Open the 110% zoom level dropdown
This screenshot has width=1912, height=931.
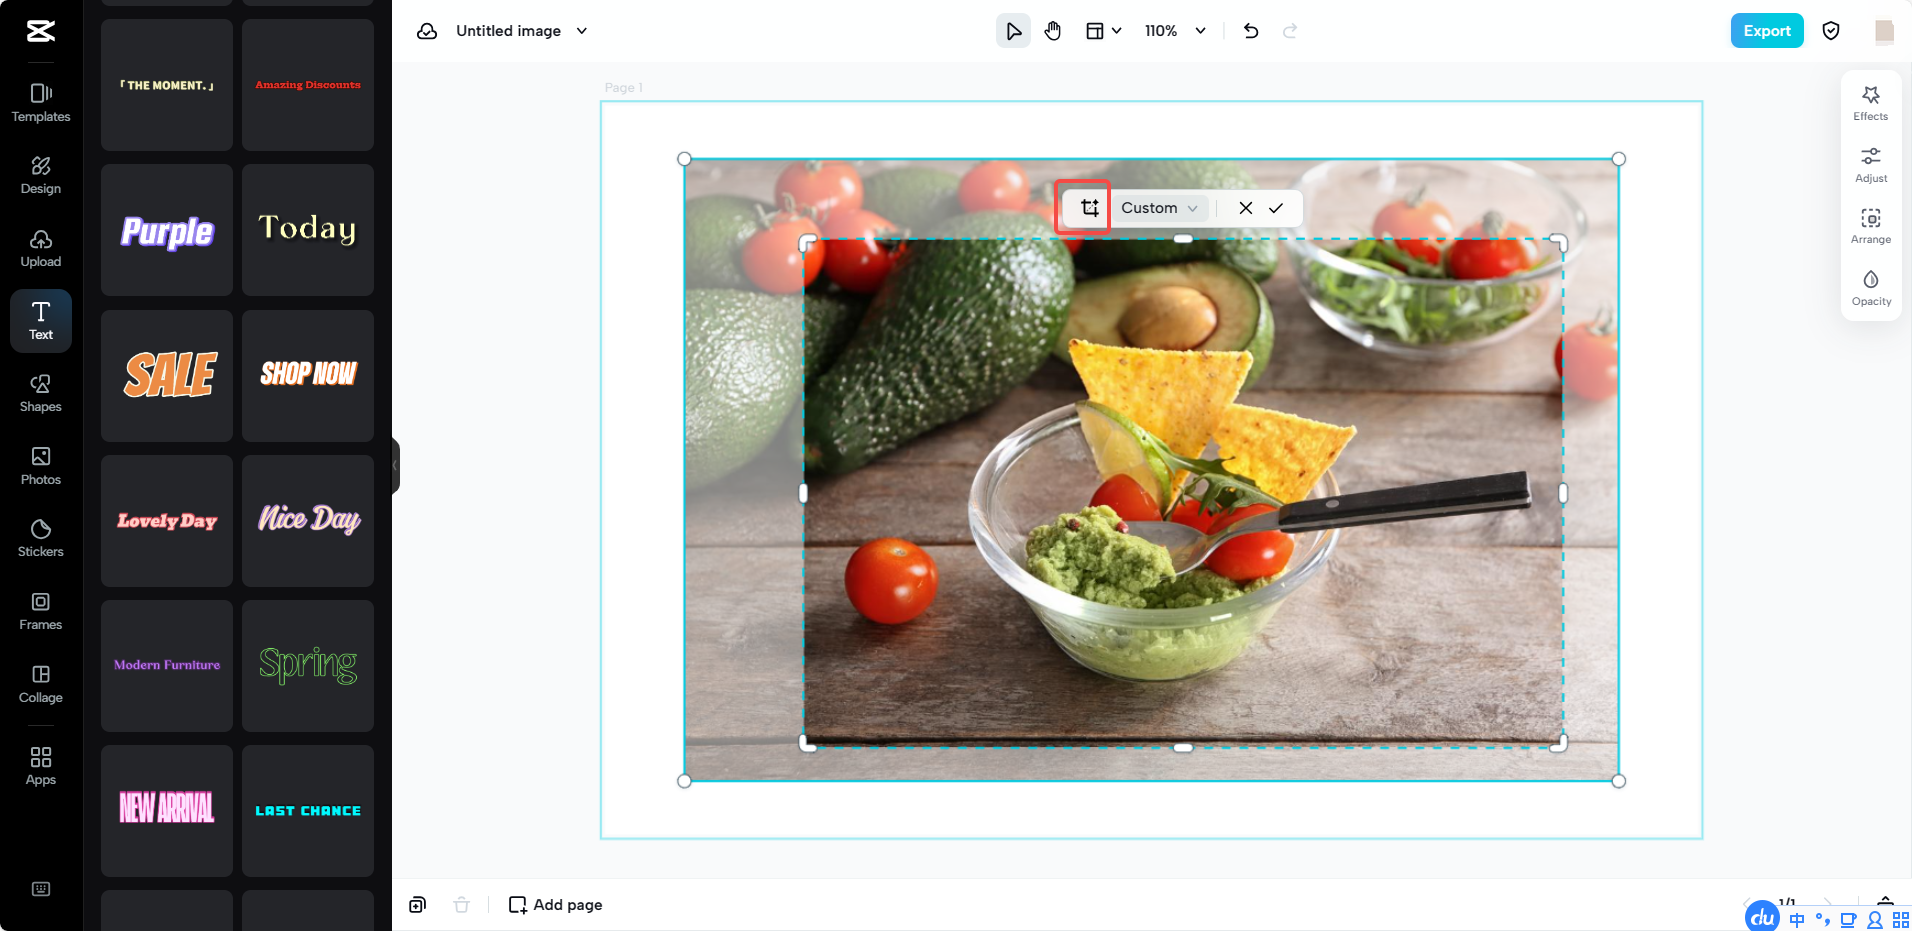pyautogui.click(x=1175, y=30)
